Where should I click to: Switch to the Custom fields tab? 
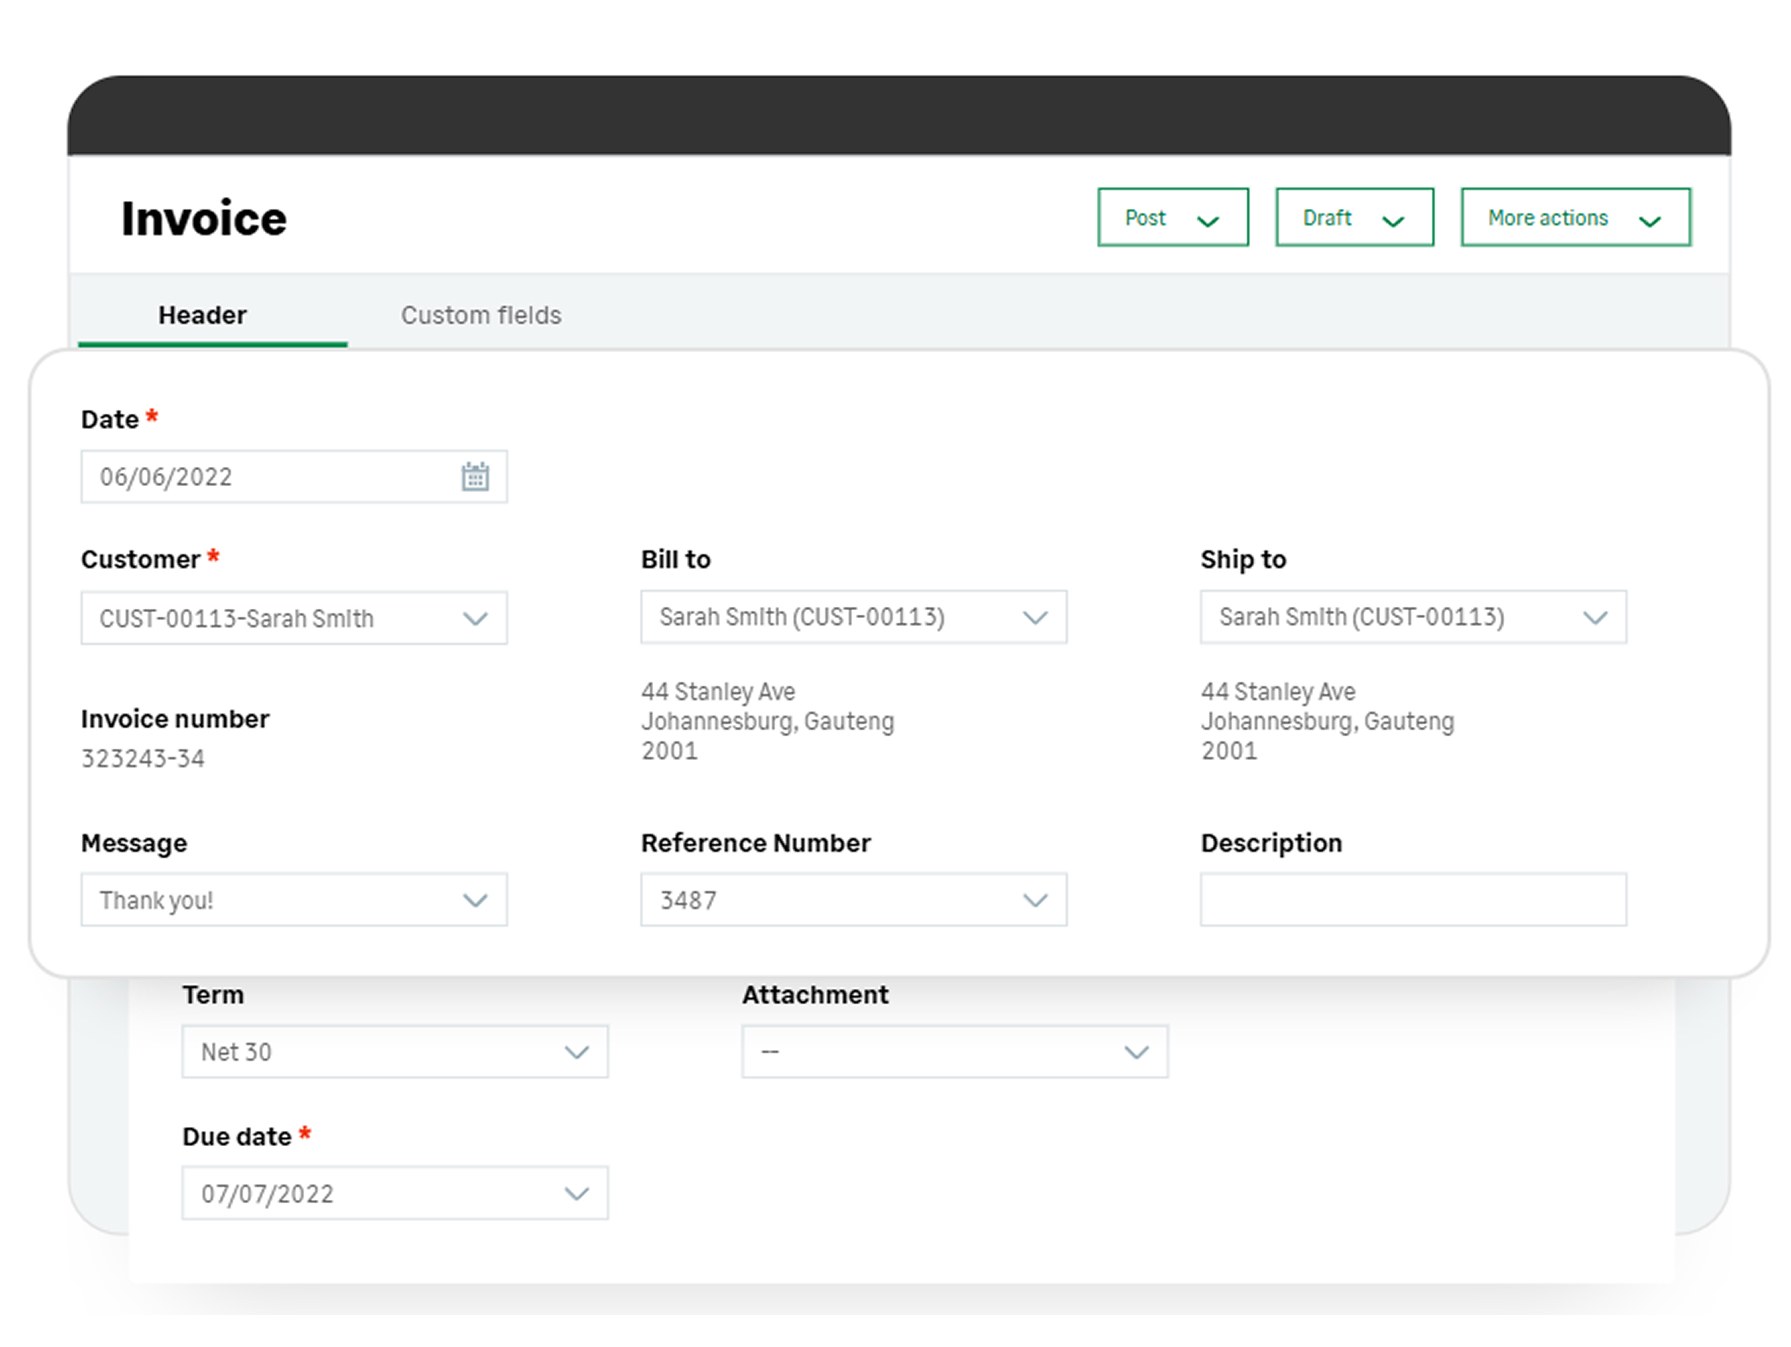coord(481,314)
